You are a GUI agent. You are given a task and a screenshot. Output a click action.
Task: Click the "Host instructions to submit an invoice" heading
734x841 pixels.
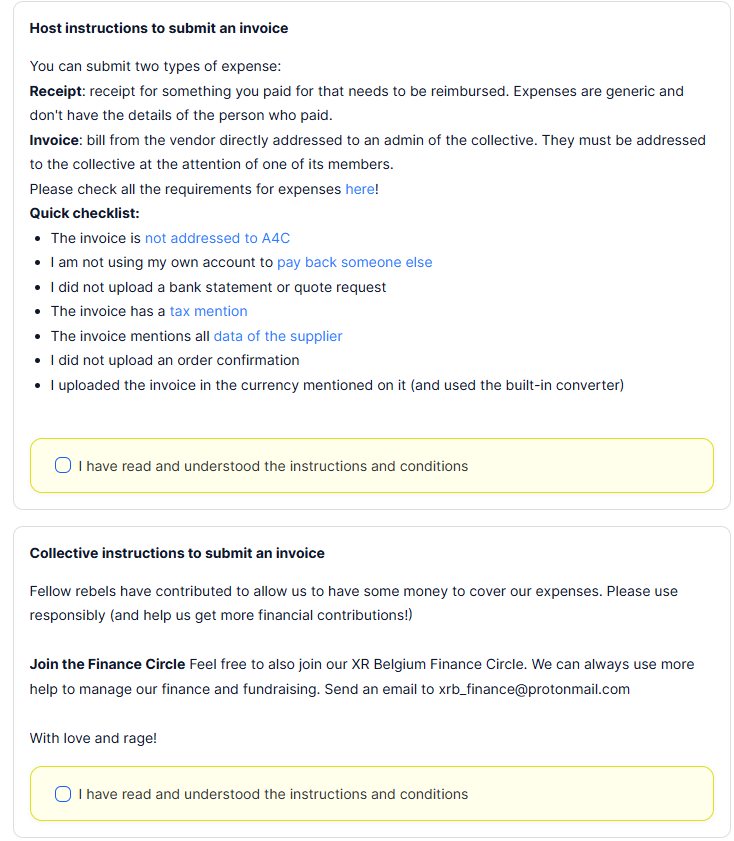tap(159, 28)
